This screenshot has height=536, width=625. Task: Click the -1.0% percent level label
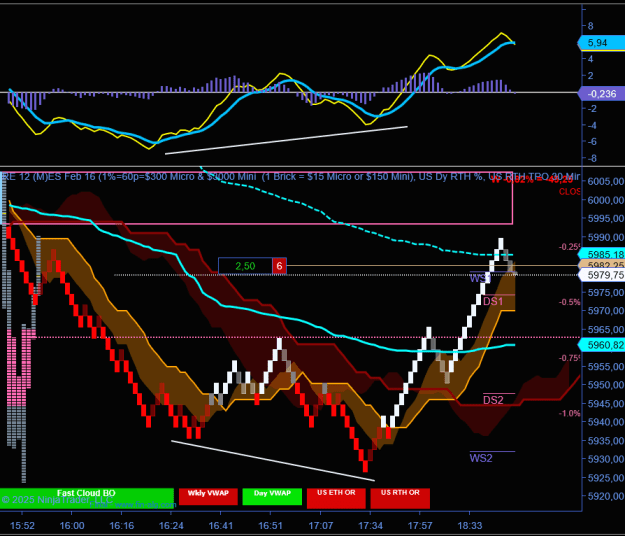pyautogui.click(x=569, y=413)
